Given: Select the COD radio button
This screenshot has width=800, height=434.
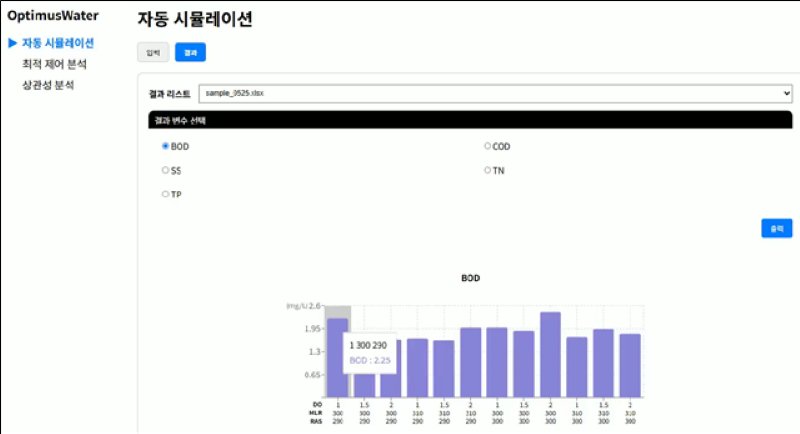Looking at the screenshot, I should click(x=488, y=146).
